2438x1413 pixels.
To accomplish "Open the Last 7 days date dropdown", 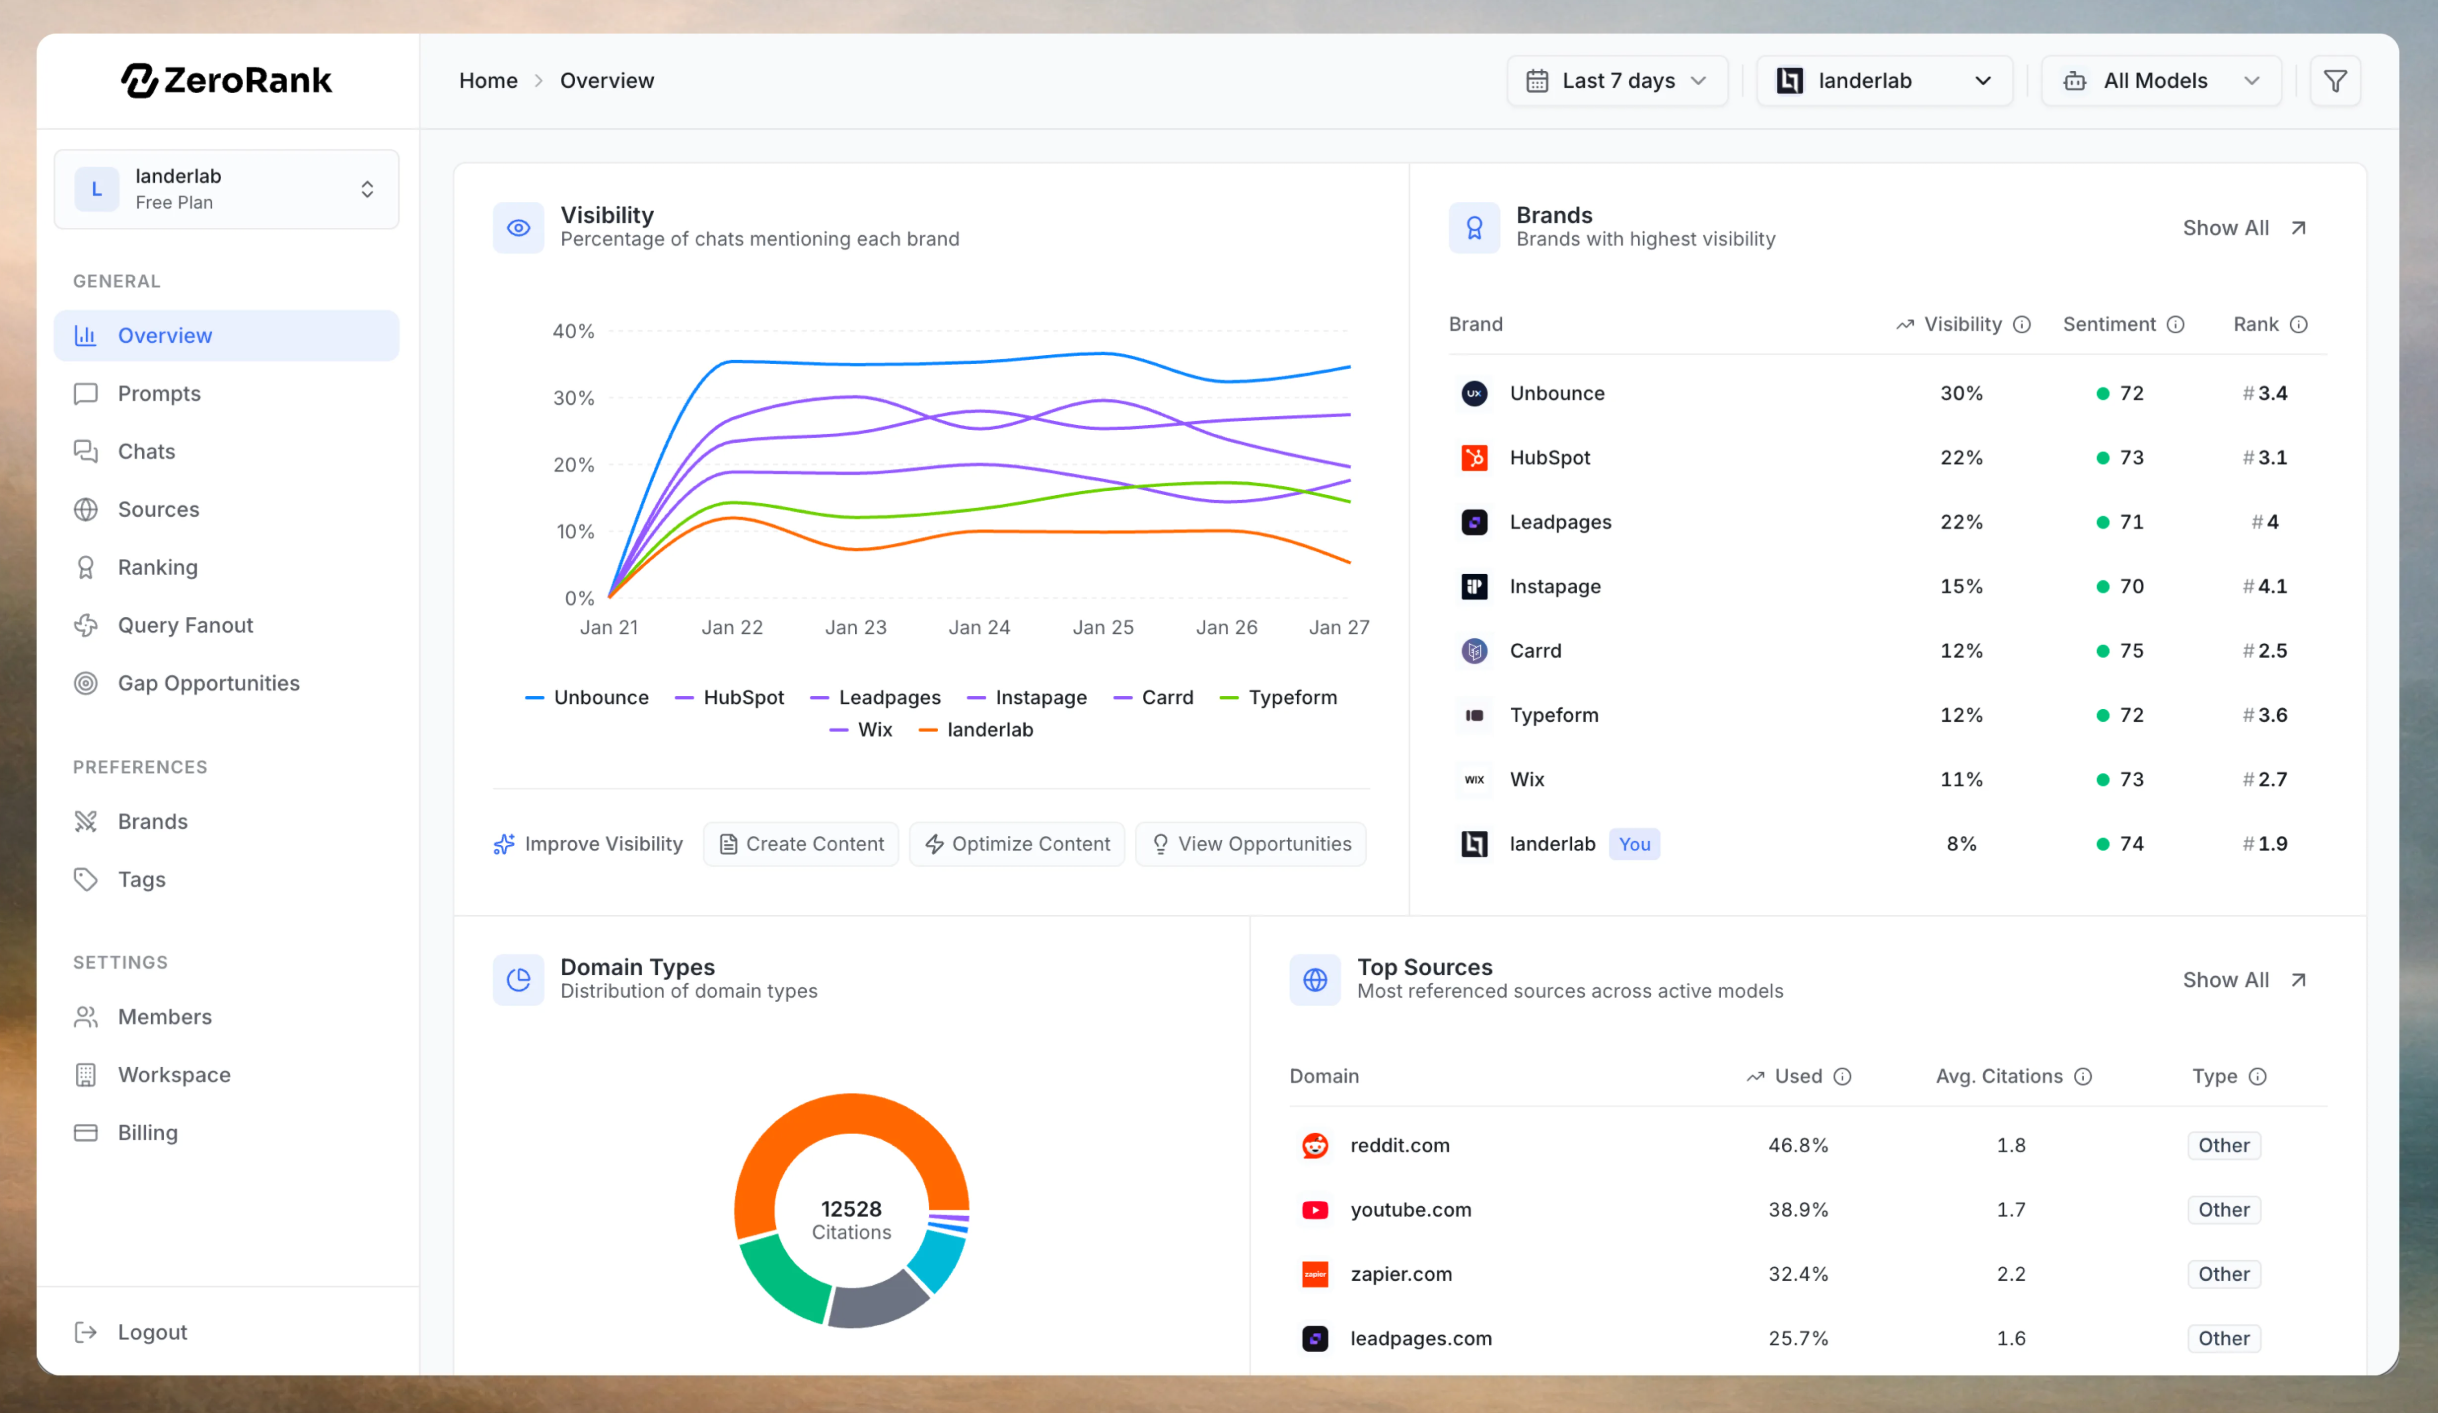I will pyautogui.click(x=1617, y=81).
